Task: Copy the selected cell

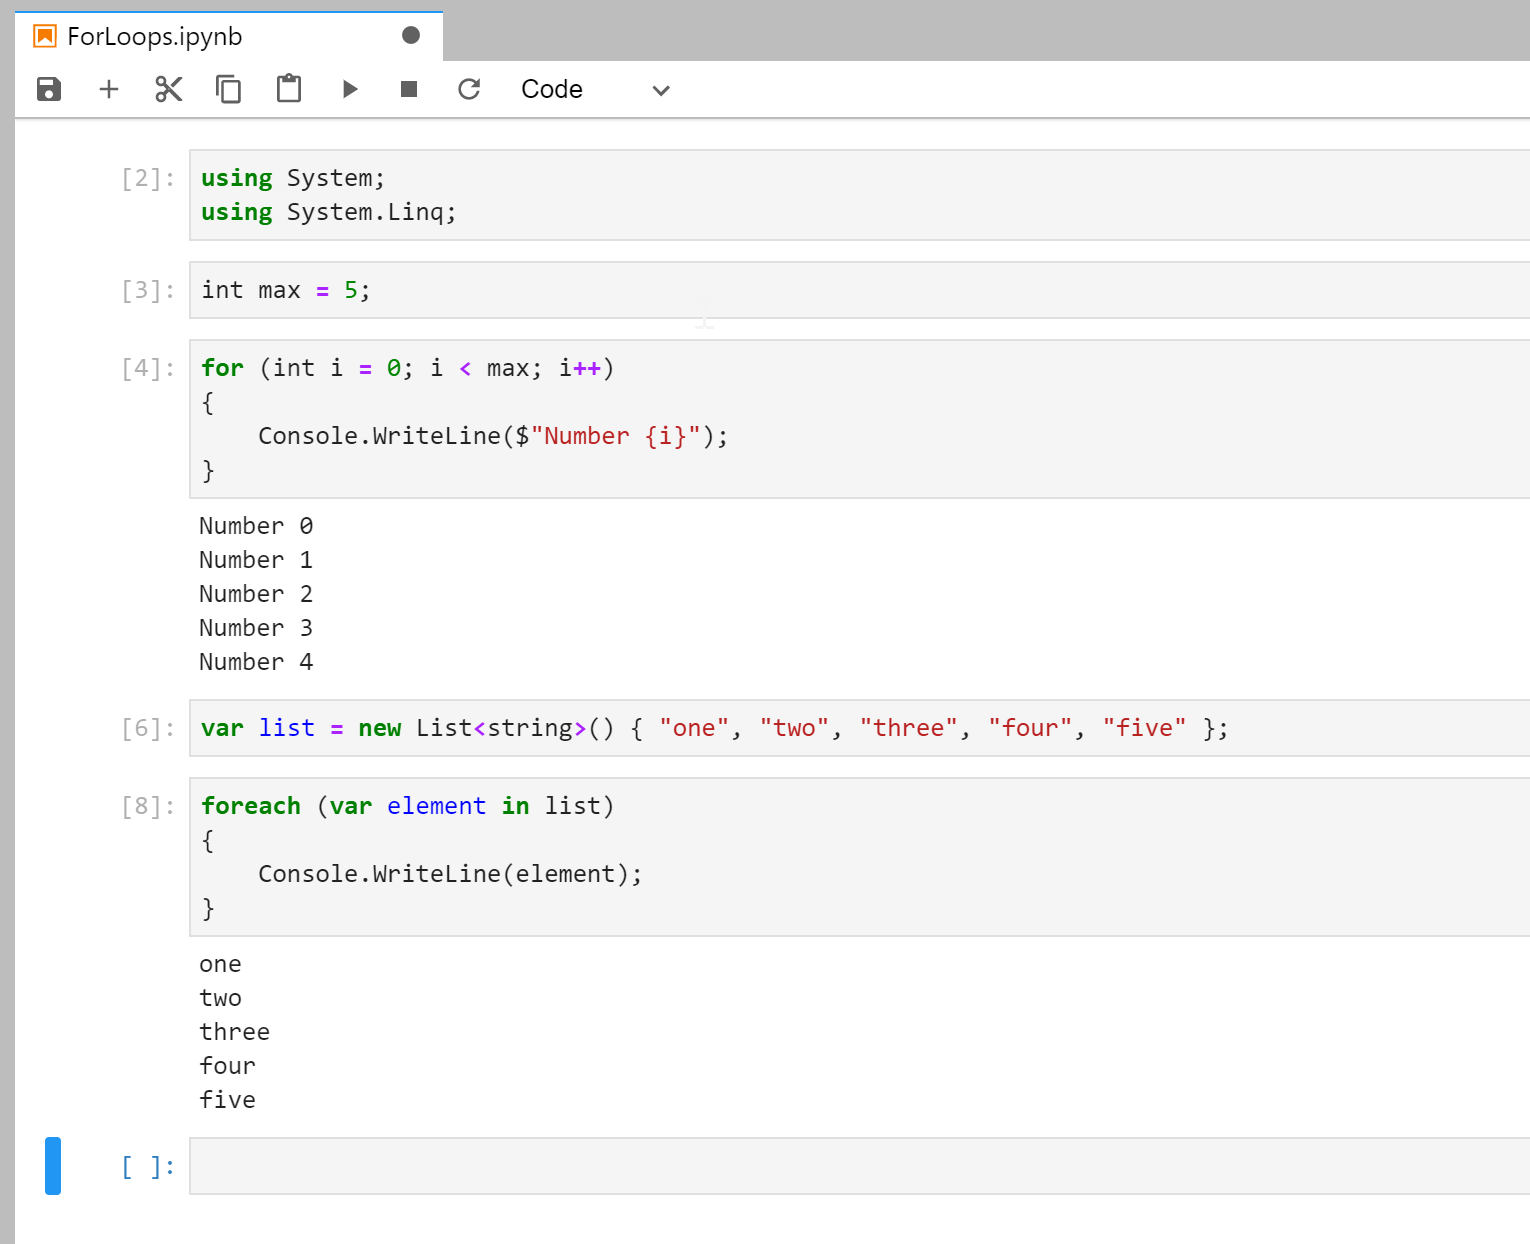Action: pyautogui.click(x=229, y=89)
